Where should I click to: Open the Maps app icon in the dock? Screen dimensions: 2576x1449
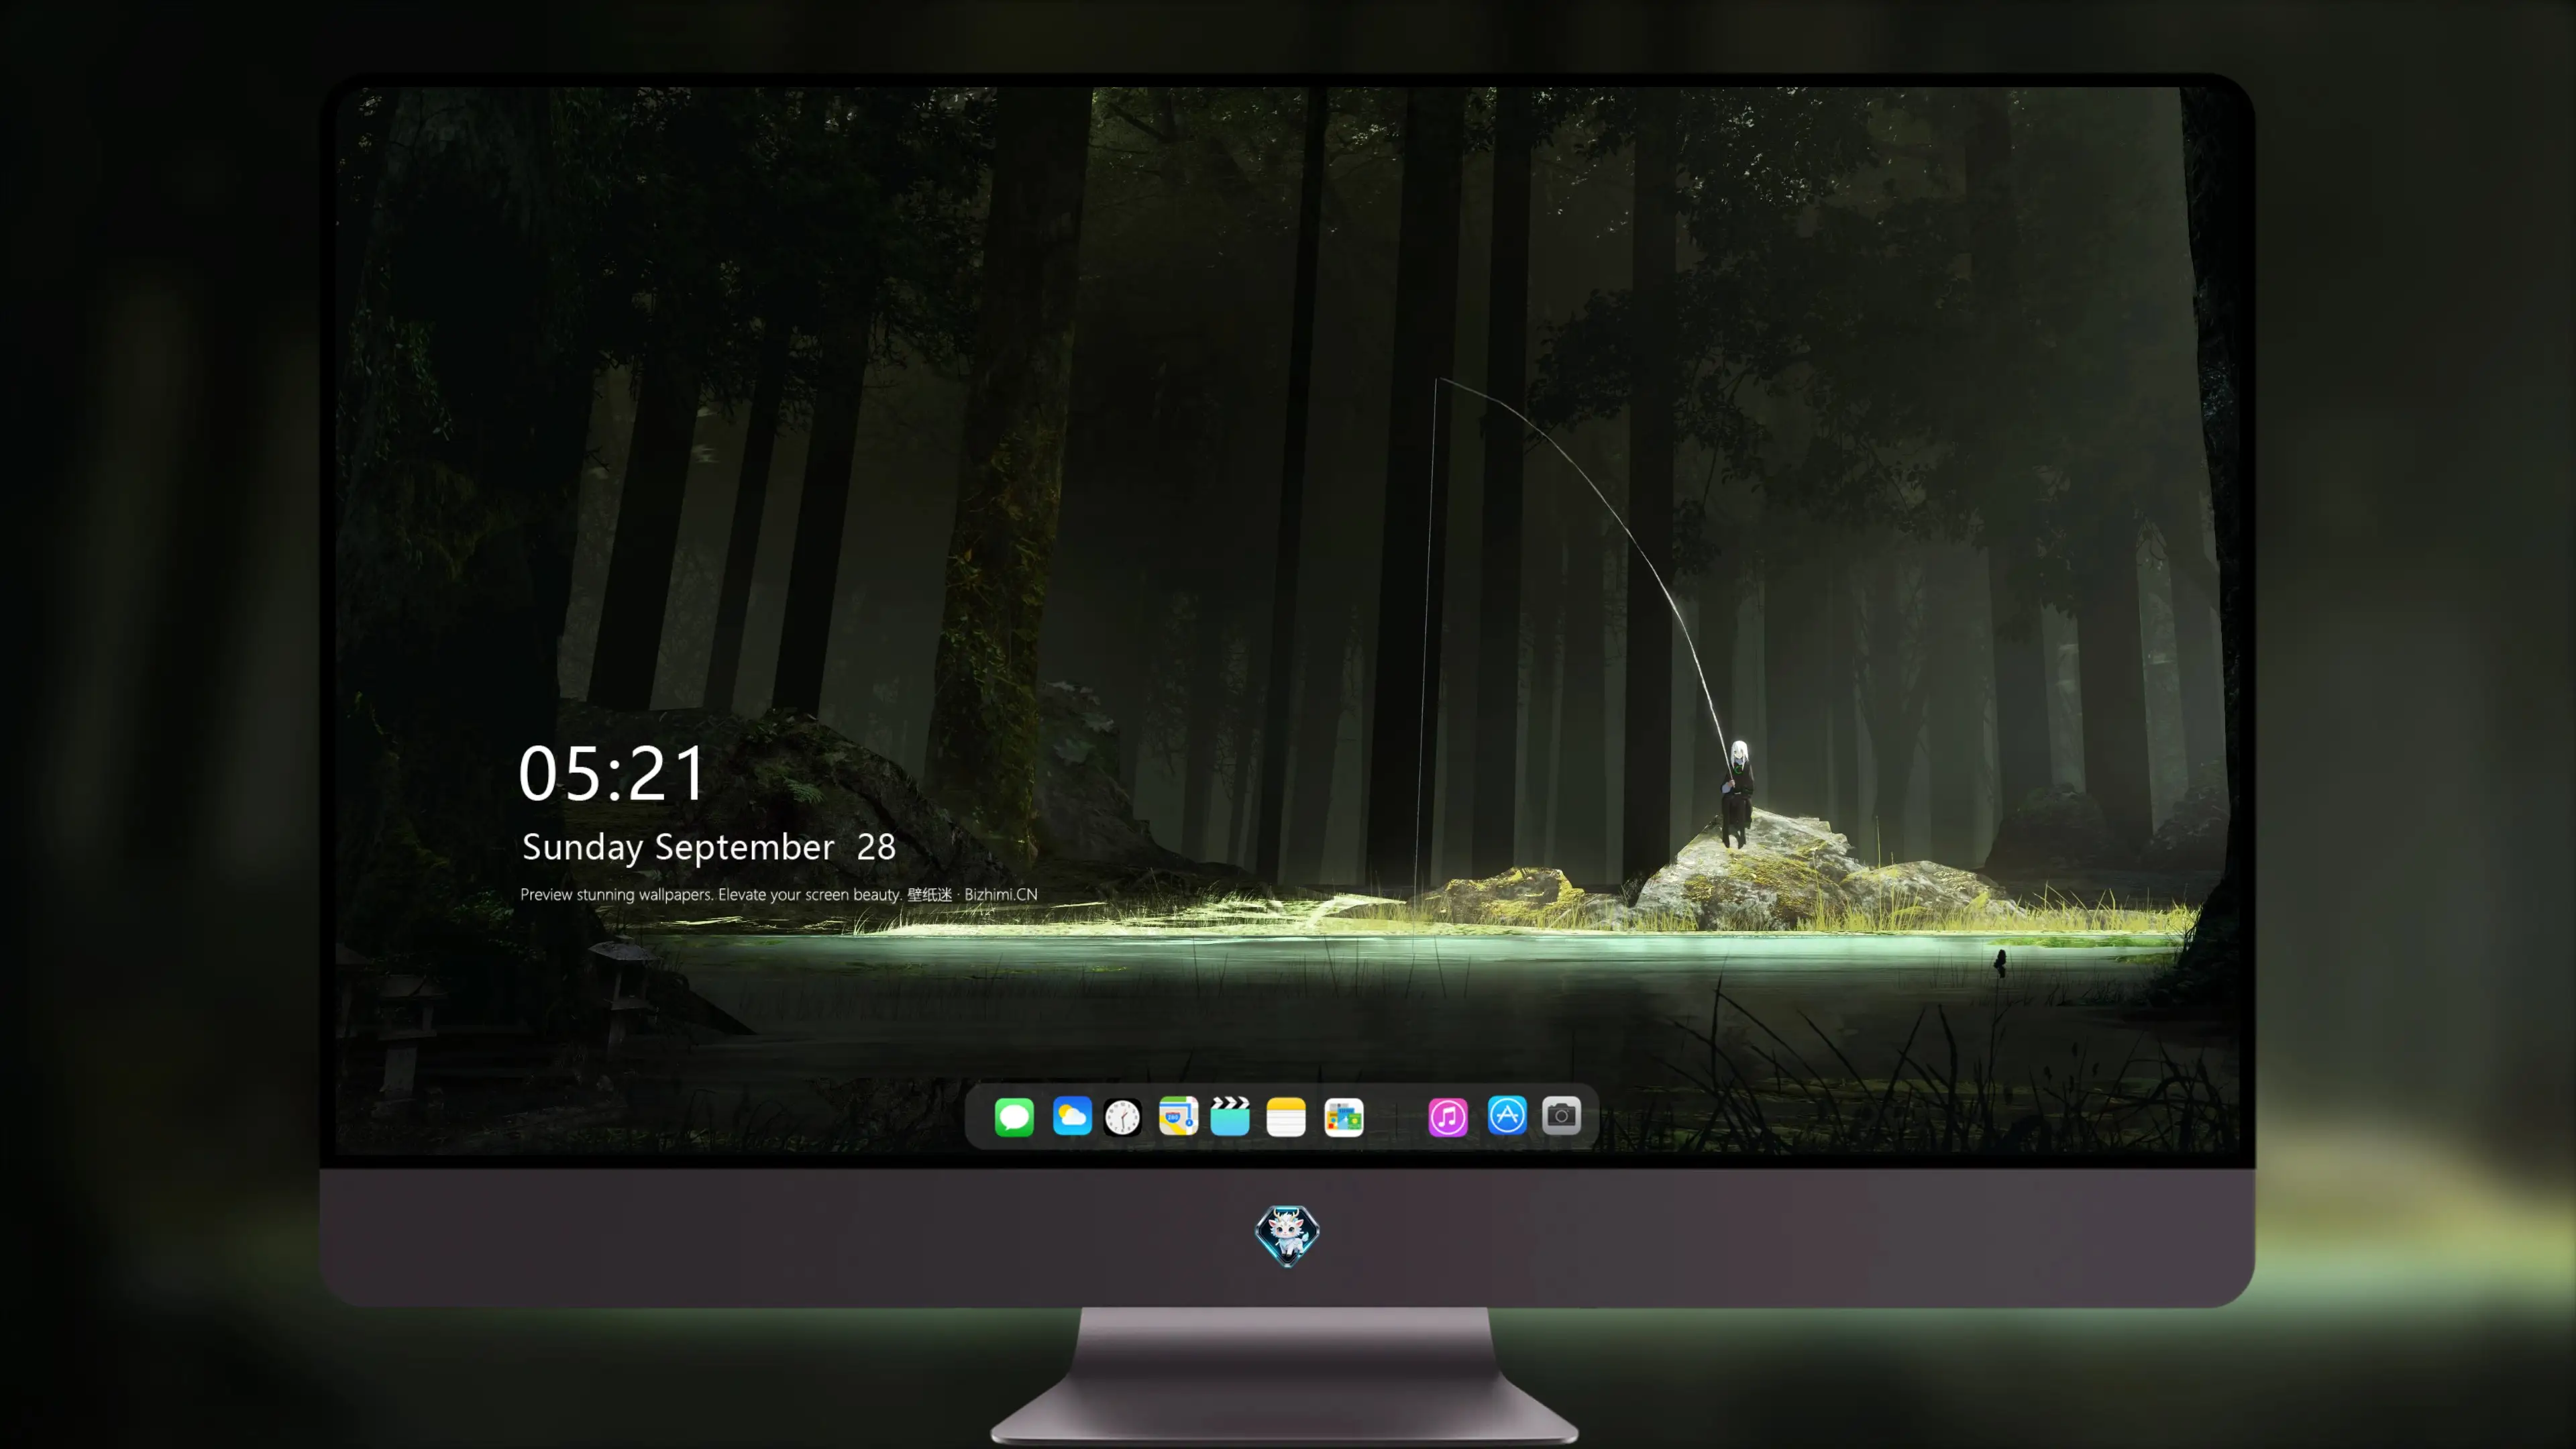coord(1178,1116)
